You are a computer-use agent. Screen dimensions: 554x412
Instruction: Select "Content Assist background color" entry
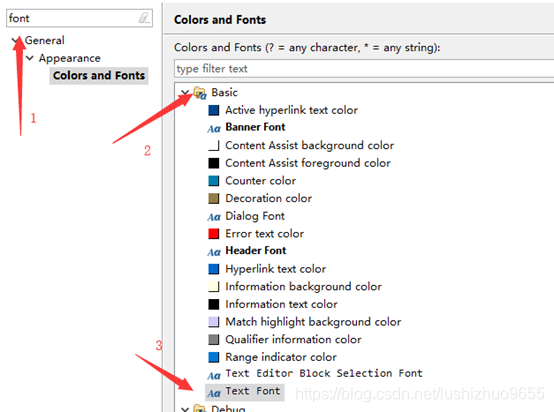(310, 146)
